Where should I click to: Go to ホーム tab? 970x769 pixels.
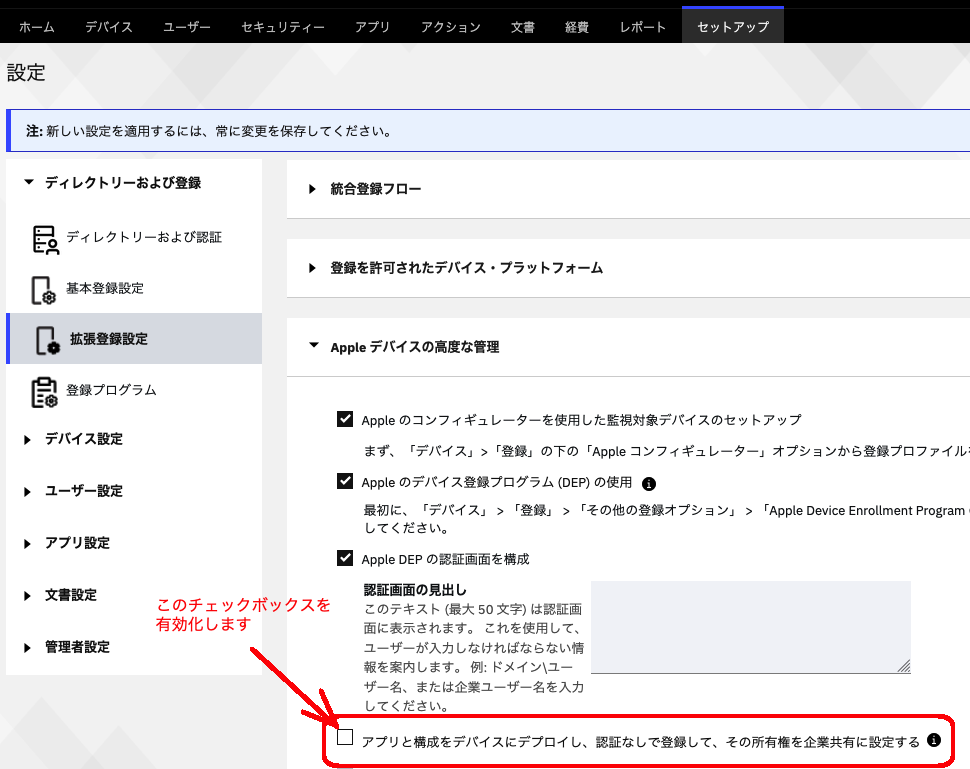pos(36,27)
